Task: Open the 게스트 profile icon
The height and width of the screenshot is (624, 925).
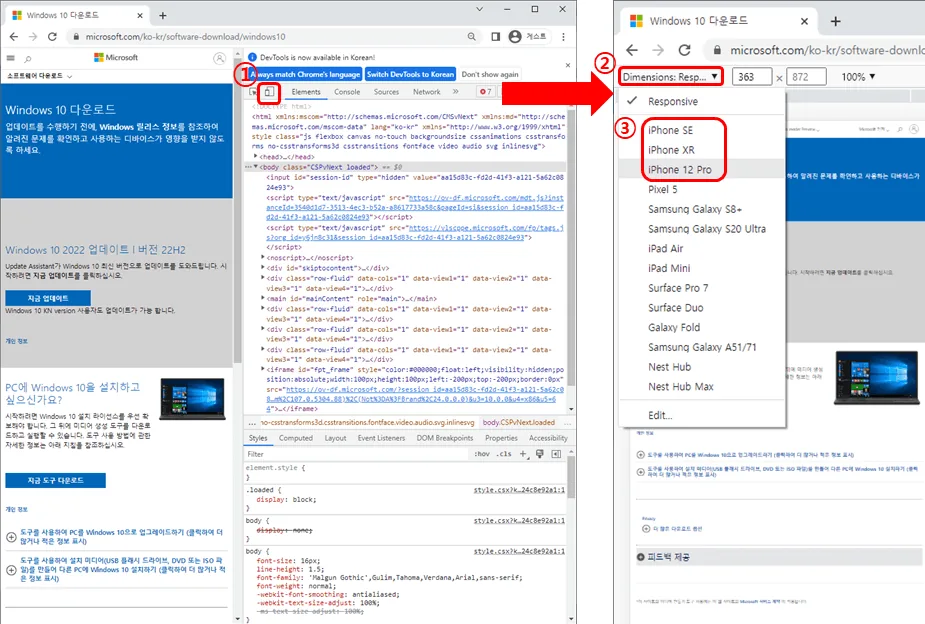Action: (x=527, y=37)
